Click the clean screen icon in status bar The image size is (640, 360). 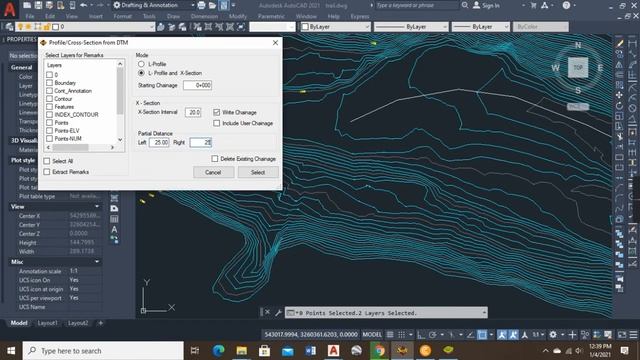pyautogui.click(x=622, y=335)
